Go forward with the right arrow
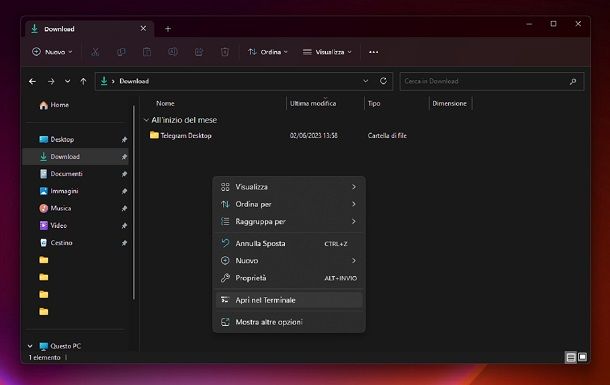 pyautogui.click(x=51, y=81)
